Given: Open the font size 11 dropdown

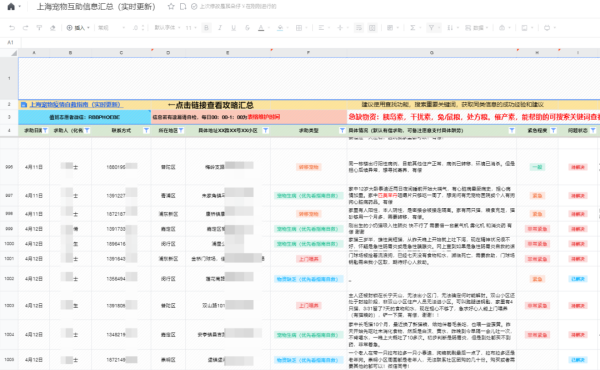Looking at the screenshot, I should coord(191,28).
